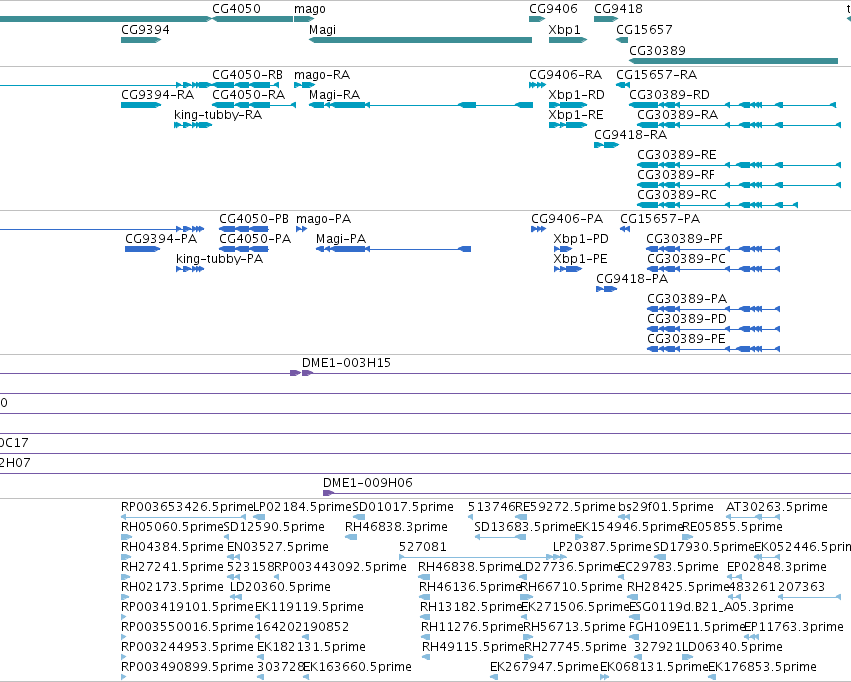The height and width of the screenshot is (682, 851).
Task: Select the CG30389-RC transcript
Action: (x=717, y=205)
